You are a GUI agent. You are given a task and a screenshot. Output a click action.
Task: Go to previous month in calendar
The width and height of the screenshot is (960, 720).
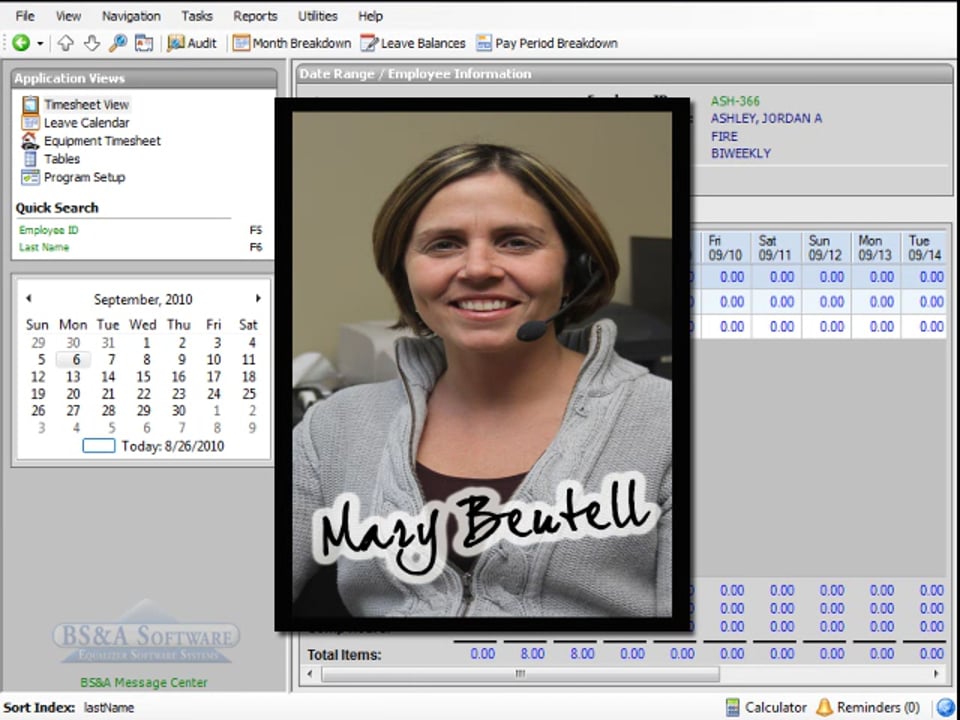(x=29, y=298)
